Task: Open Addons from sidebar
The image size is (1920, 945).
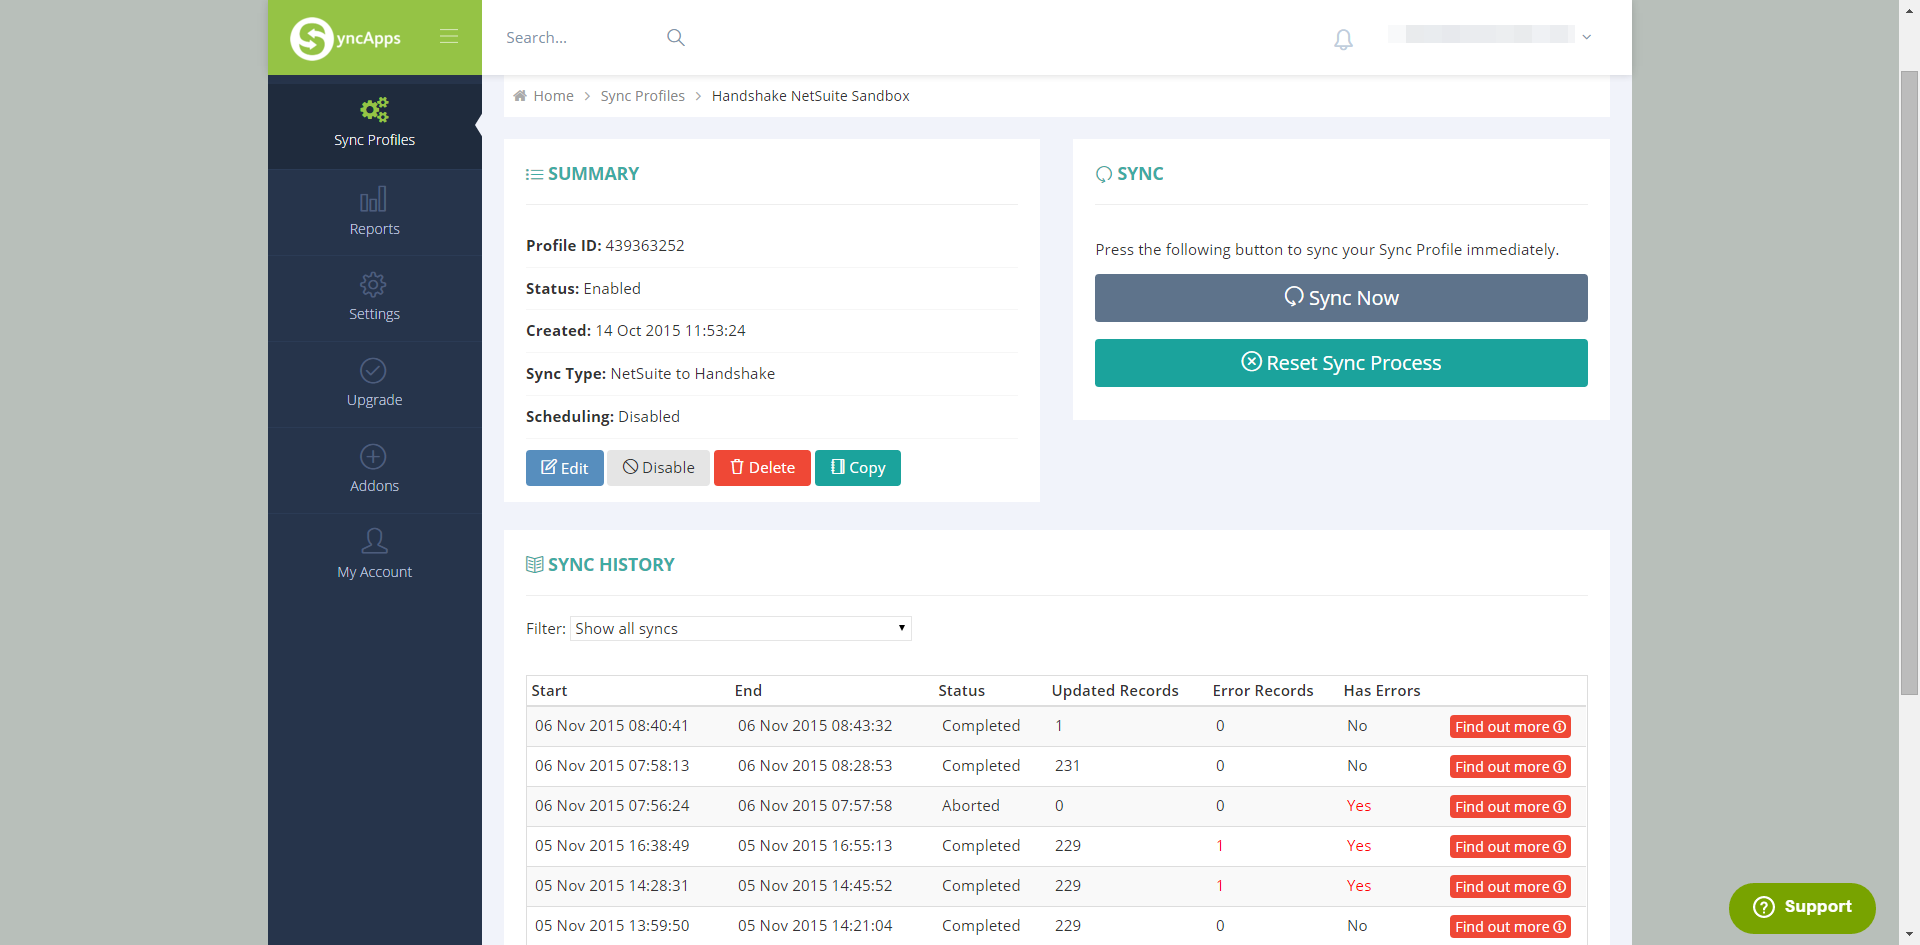Action: point(374,470)
